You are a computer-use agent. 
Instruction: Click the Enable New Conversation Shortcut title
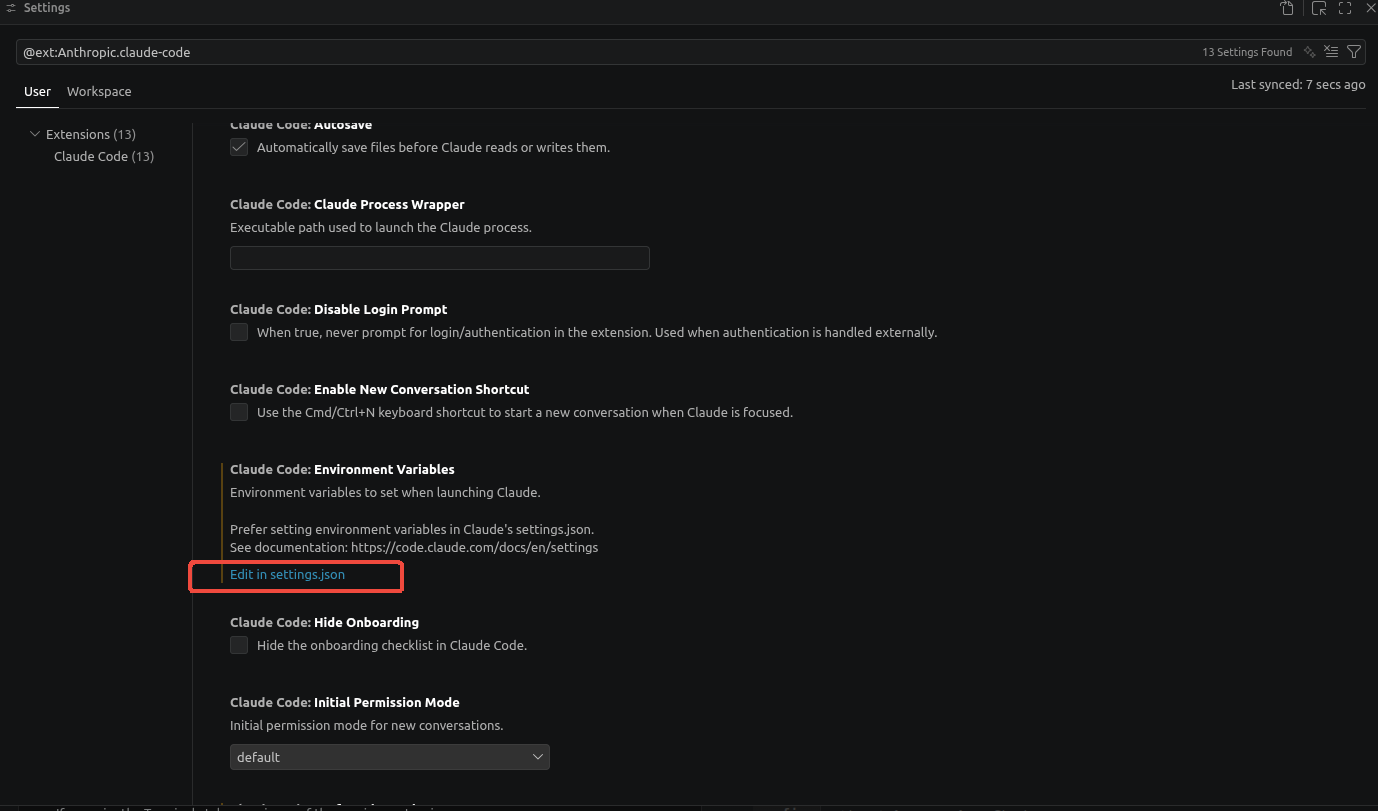pyautogui.click(x=379, y=389)
